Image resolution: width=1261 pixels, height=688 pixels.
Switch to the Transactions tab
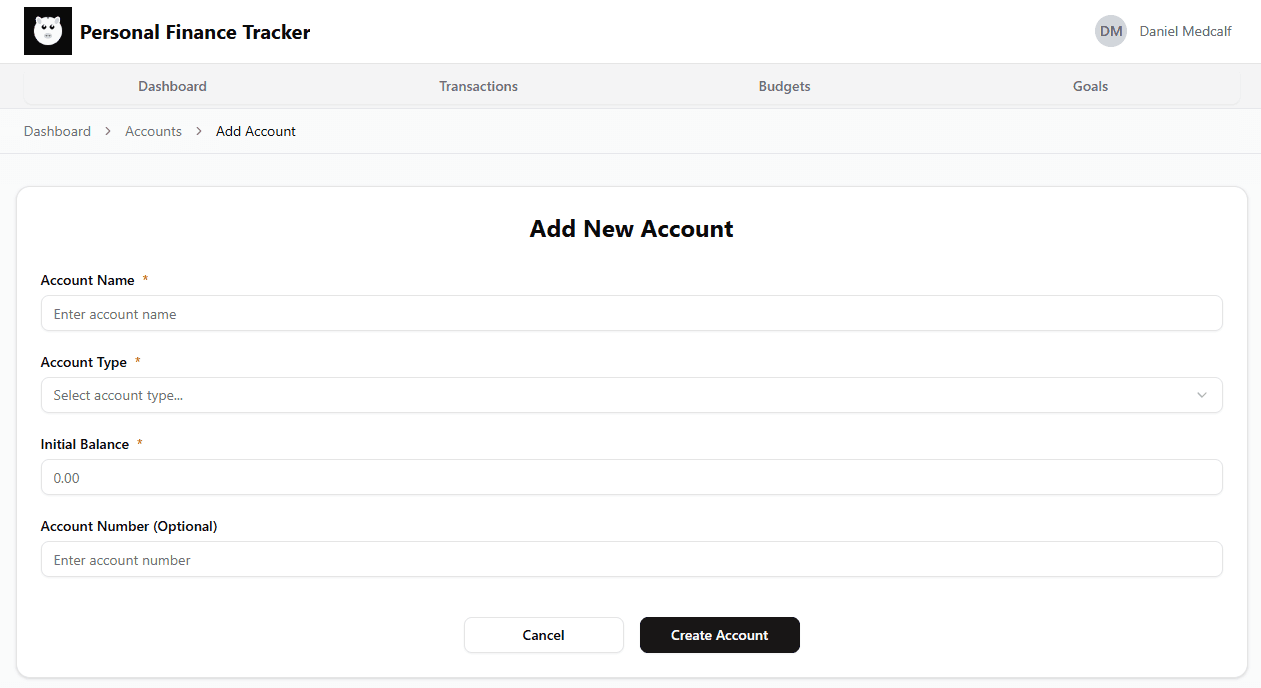[478, 86]
